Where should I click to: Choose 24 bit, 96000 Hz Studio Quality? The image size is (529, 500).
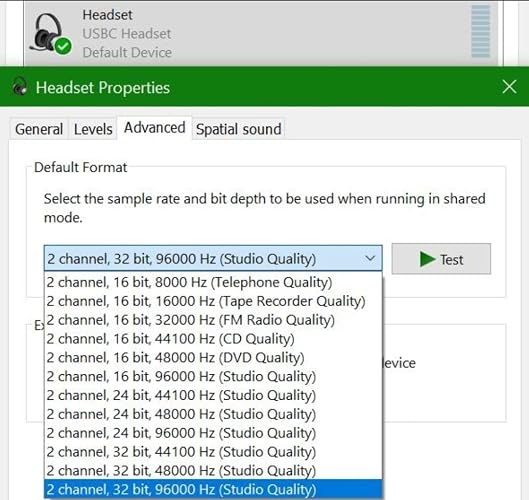click(x=213, y=433)
